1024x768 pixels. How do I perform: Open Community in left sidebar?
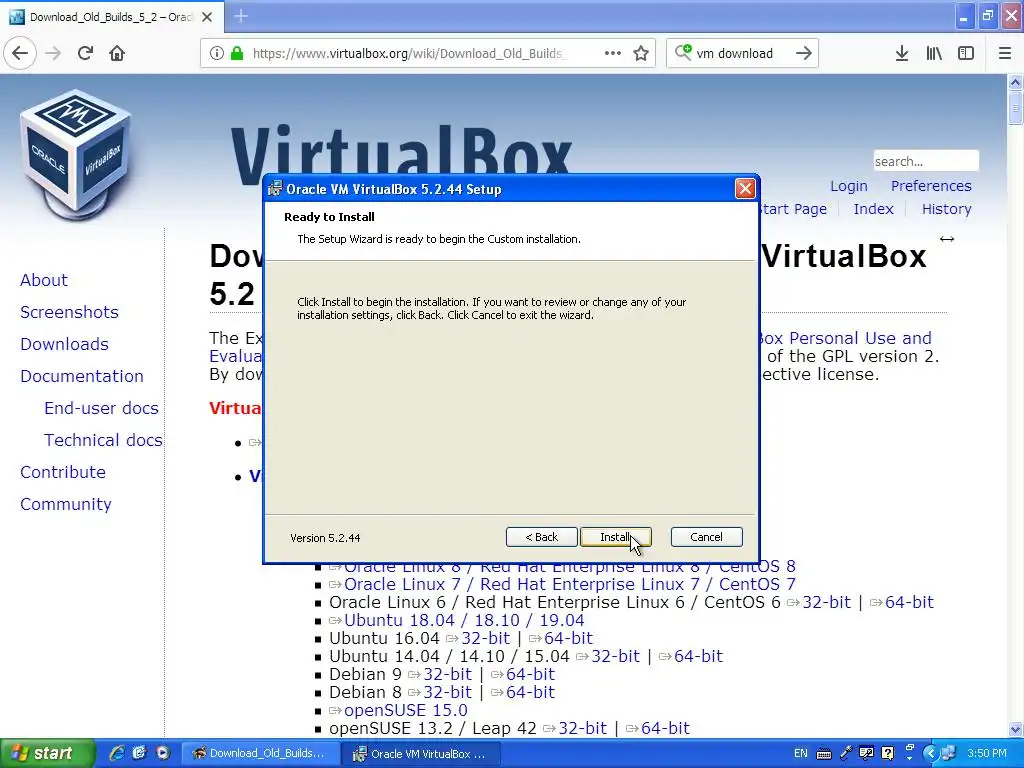pos(66,504)
